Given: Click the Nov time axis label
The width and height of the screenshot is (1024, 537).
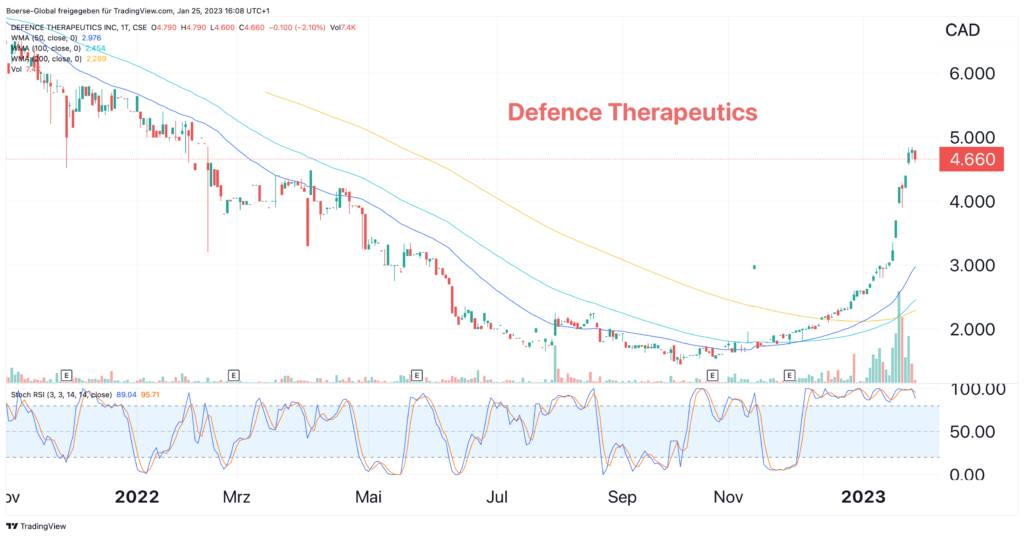Looking at the screenshot, I should (x=728, y=497).
